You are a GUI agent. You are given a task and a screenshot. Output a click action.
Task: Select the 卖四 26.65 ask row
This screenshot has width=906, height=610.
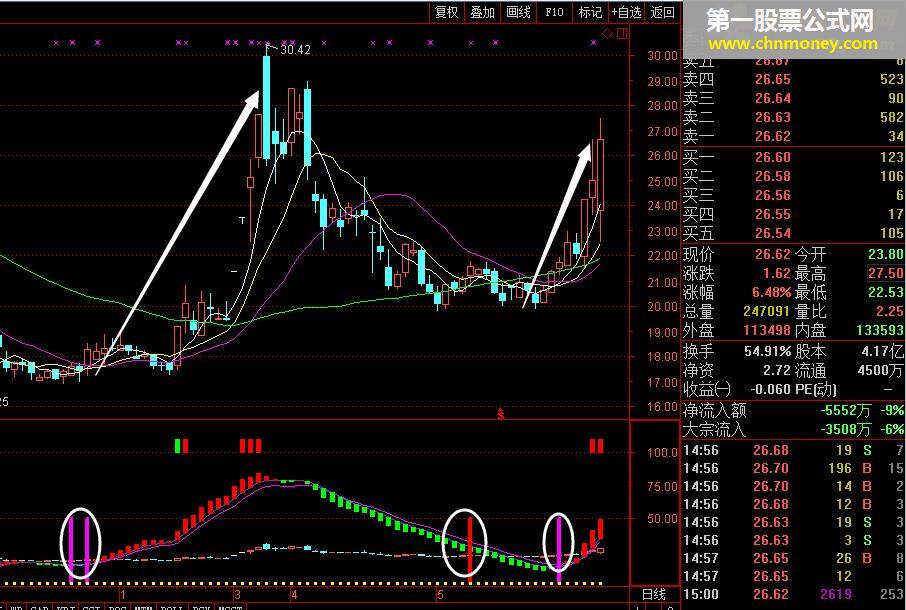(793, 79)
